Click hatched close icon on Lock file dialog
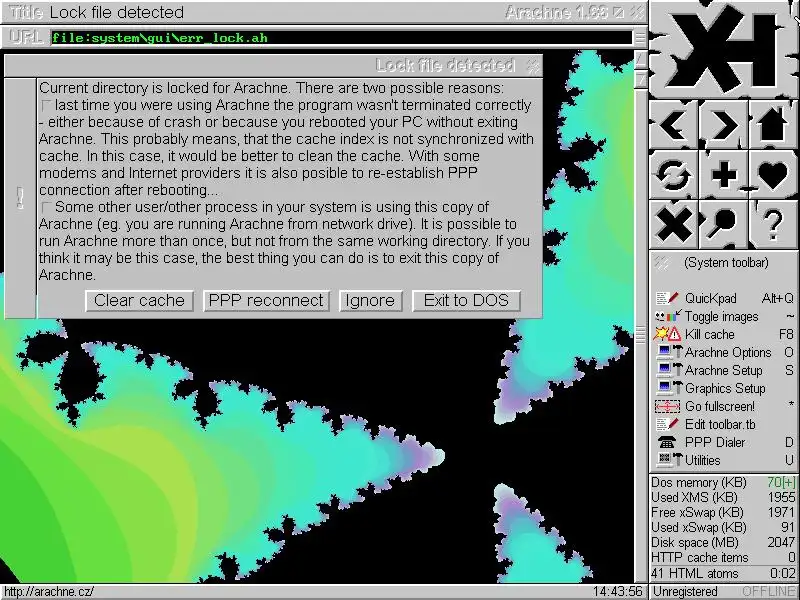 [x=533, y=66]
